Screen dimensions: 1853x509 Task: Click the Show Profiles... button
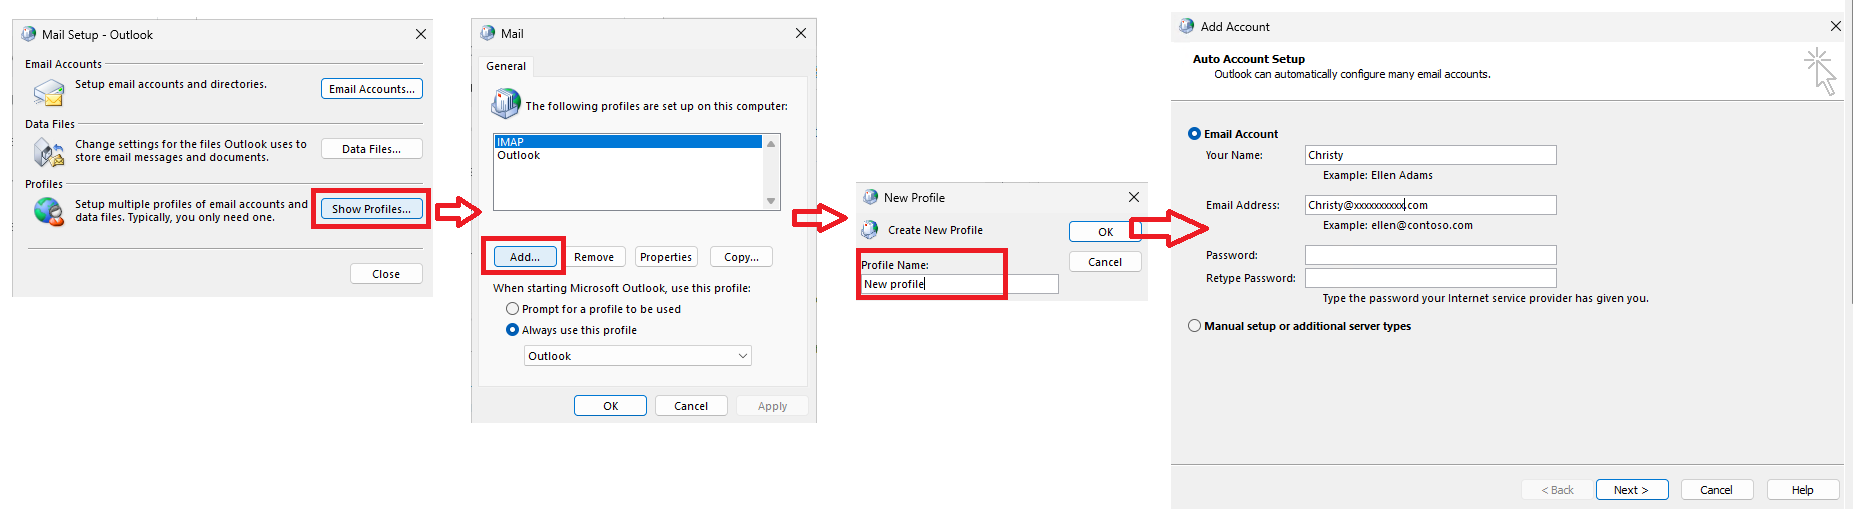(x=372, y=209)
